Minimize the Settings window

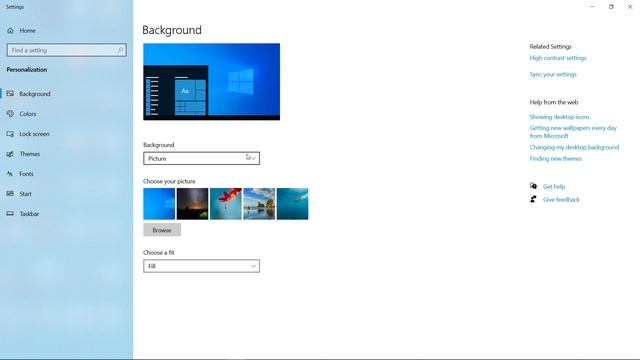592,7
